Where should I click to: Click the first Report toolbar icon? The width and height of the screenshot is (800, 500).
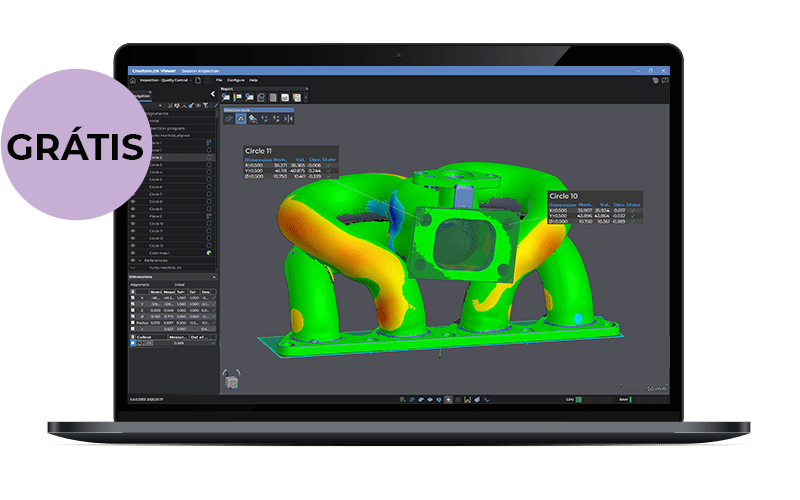pos(228,97)
